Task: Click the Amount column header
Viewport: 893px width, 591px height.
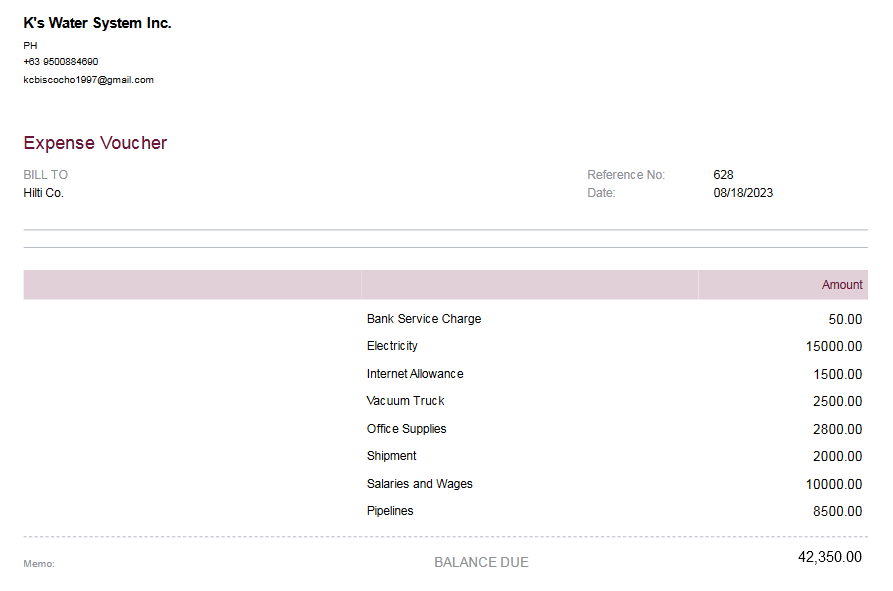Action: [841, 285]
